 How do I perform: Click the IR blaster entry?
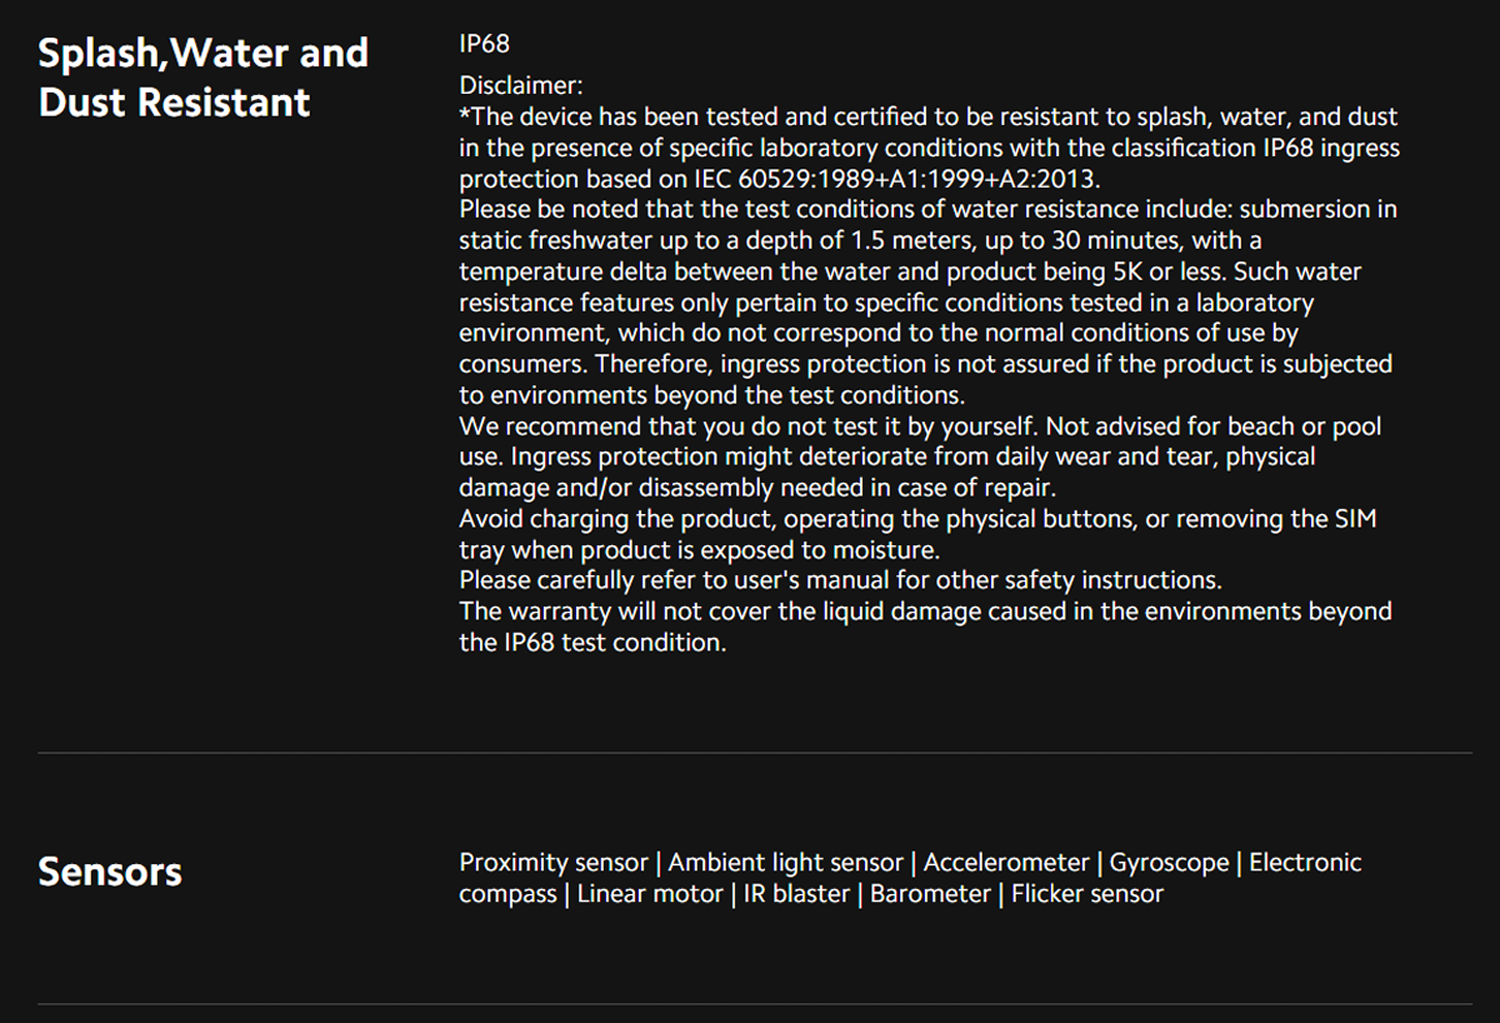796,894
